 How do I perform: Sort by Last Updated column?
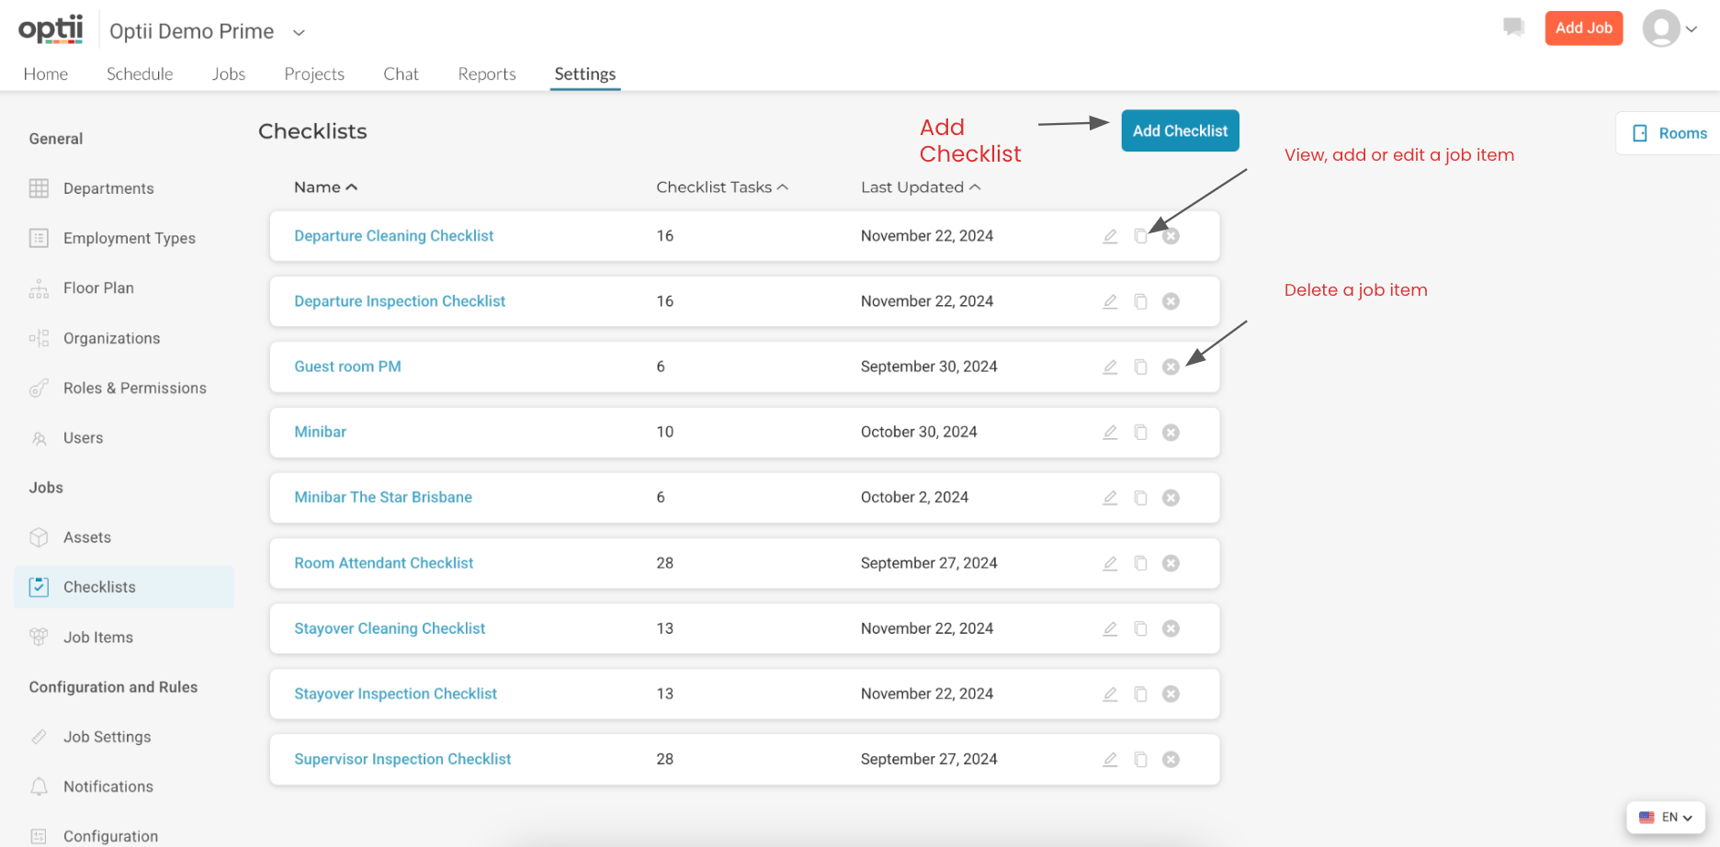920,187
